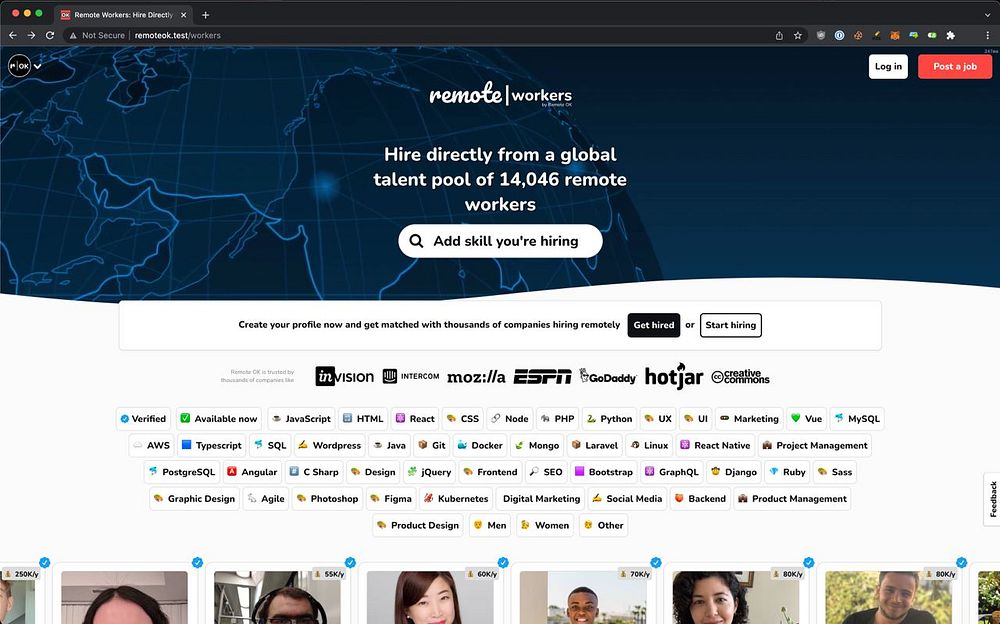Screen dimensions: 1000x624
Task: Choose the Typescript skill tag
Action: [211, 445]
